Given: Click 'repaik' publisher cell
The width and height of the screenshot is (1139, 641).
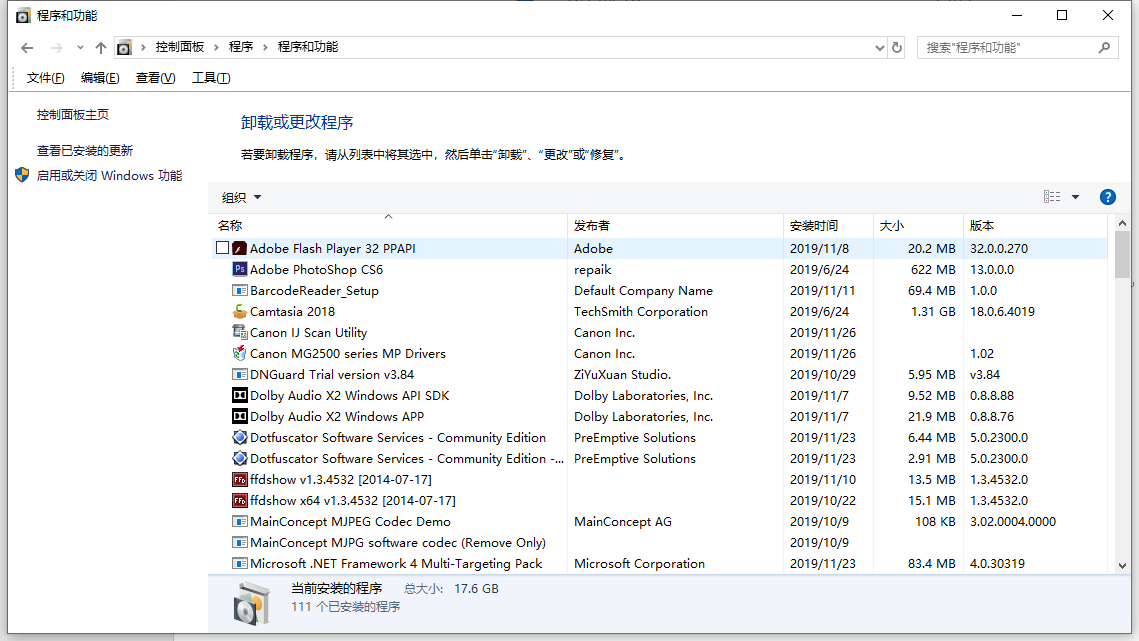Looking at the screenshot, I should [593, 270].
